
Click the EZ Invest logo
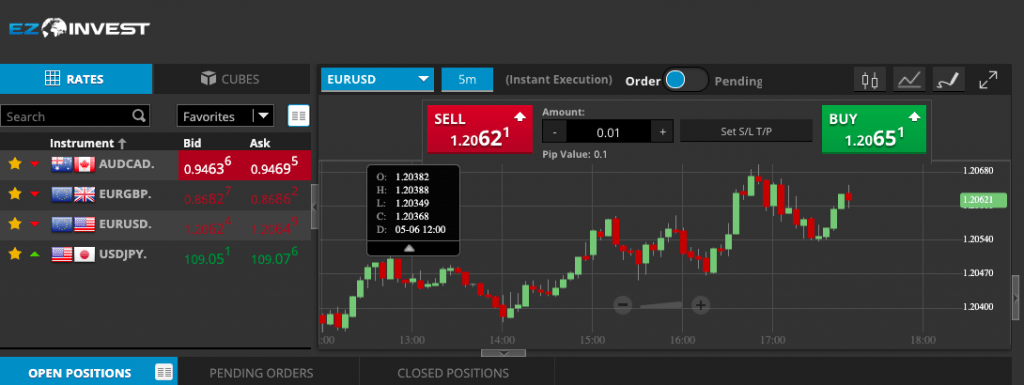79,28
